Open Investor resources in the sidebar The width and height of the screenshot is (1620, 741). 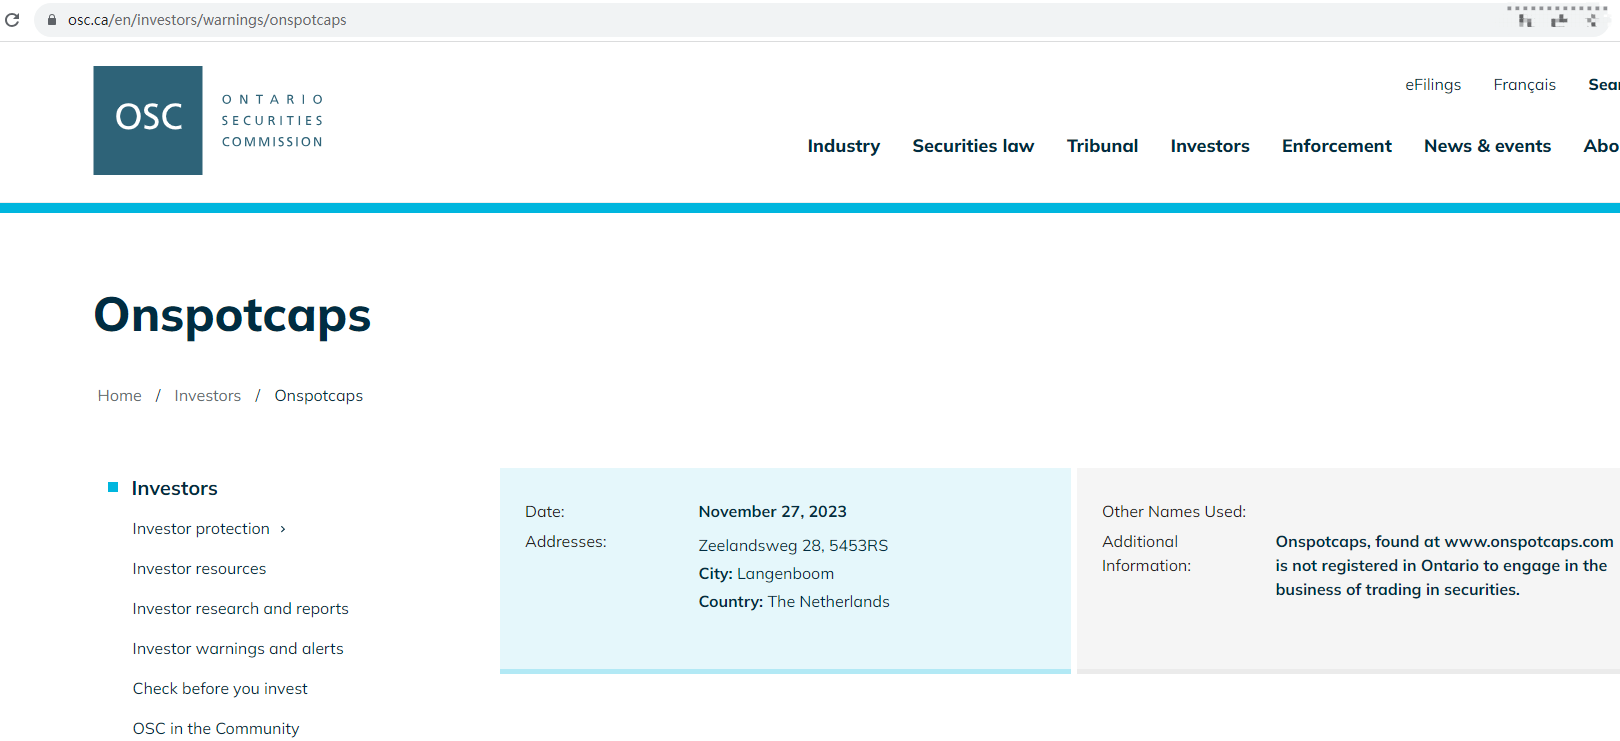click(x=199, y=569)
